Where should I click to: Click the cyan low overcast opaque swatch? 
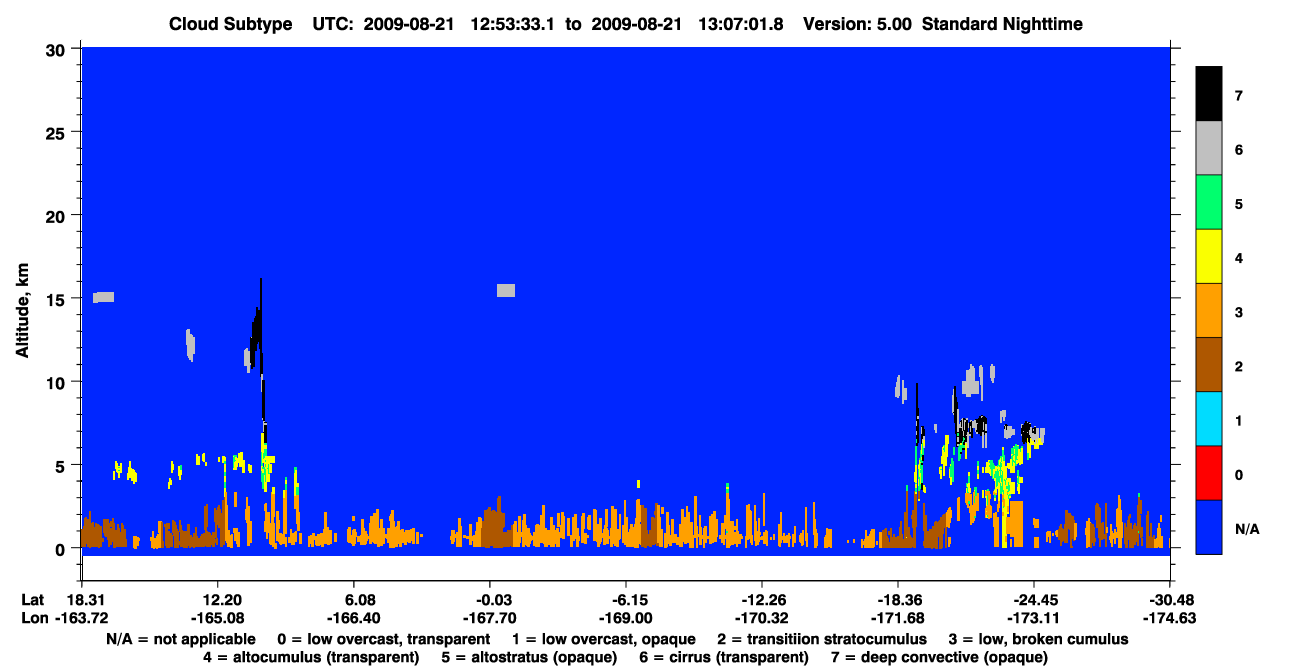(x=1209, y=418)
